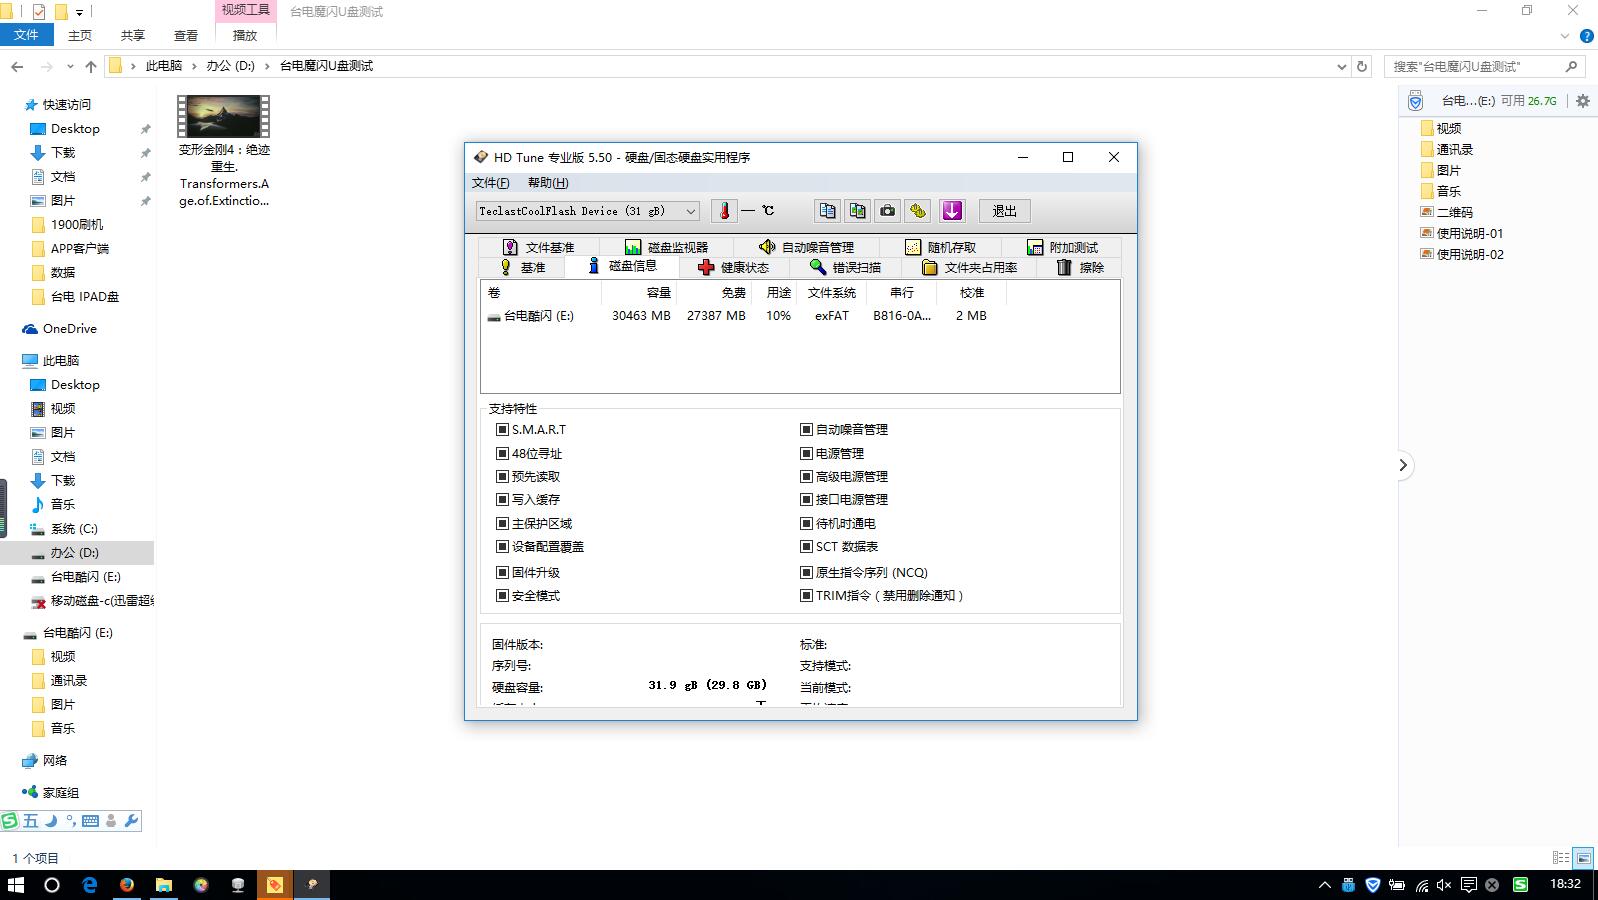Switch to the 基准 tab

[522, 268]
